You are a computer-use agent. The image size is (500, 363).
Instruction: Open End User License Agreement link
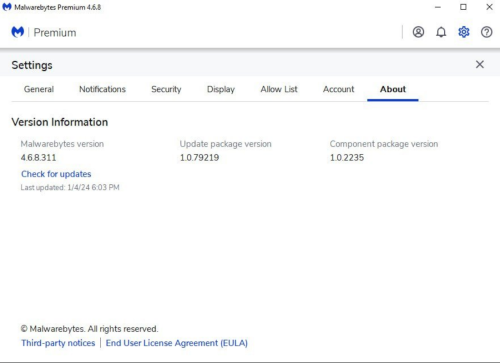tap(177, 343)
